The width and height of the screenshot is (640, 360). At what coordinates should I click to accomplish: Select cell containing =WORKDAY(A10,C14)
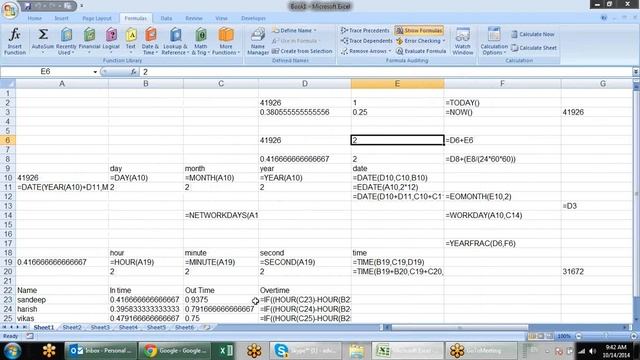(502, 215)
